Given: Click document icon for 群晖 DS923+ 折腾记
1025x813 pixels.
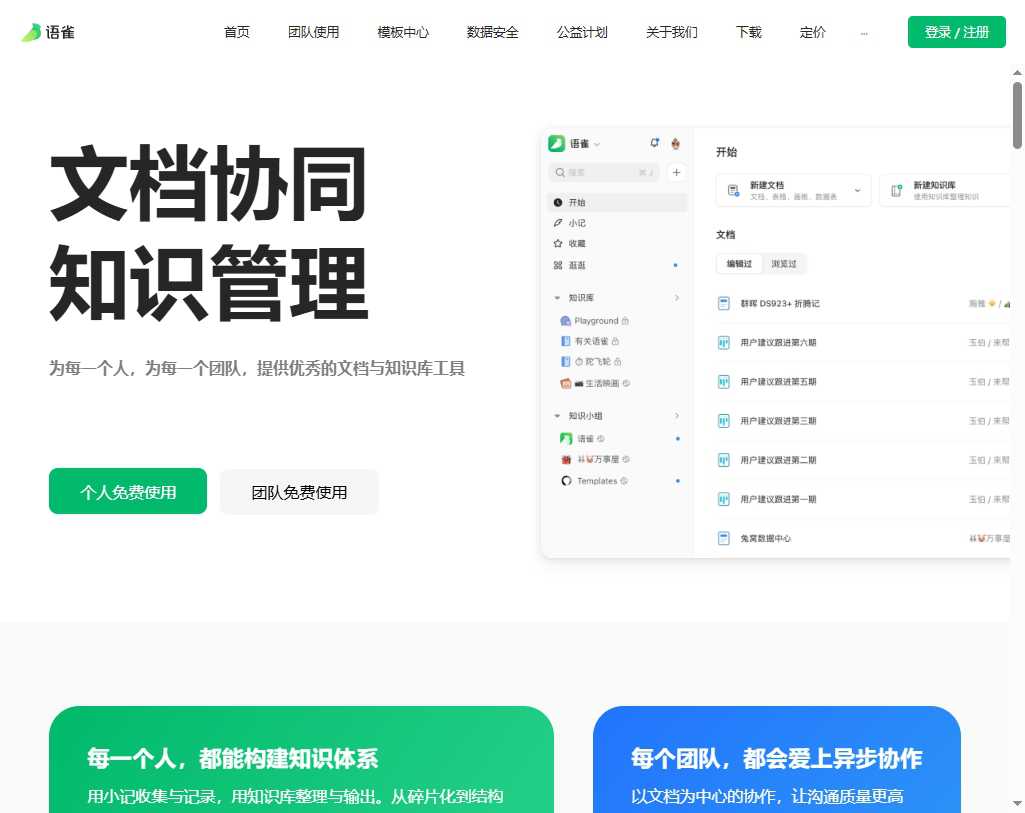Looking at the screenshot, I should click(x=724, y=303).
